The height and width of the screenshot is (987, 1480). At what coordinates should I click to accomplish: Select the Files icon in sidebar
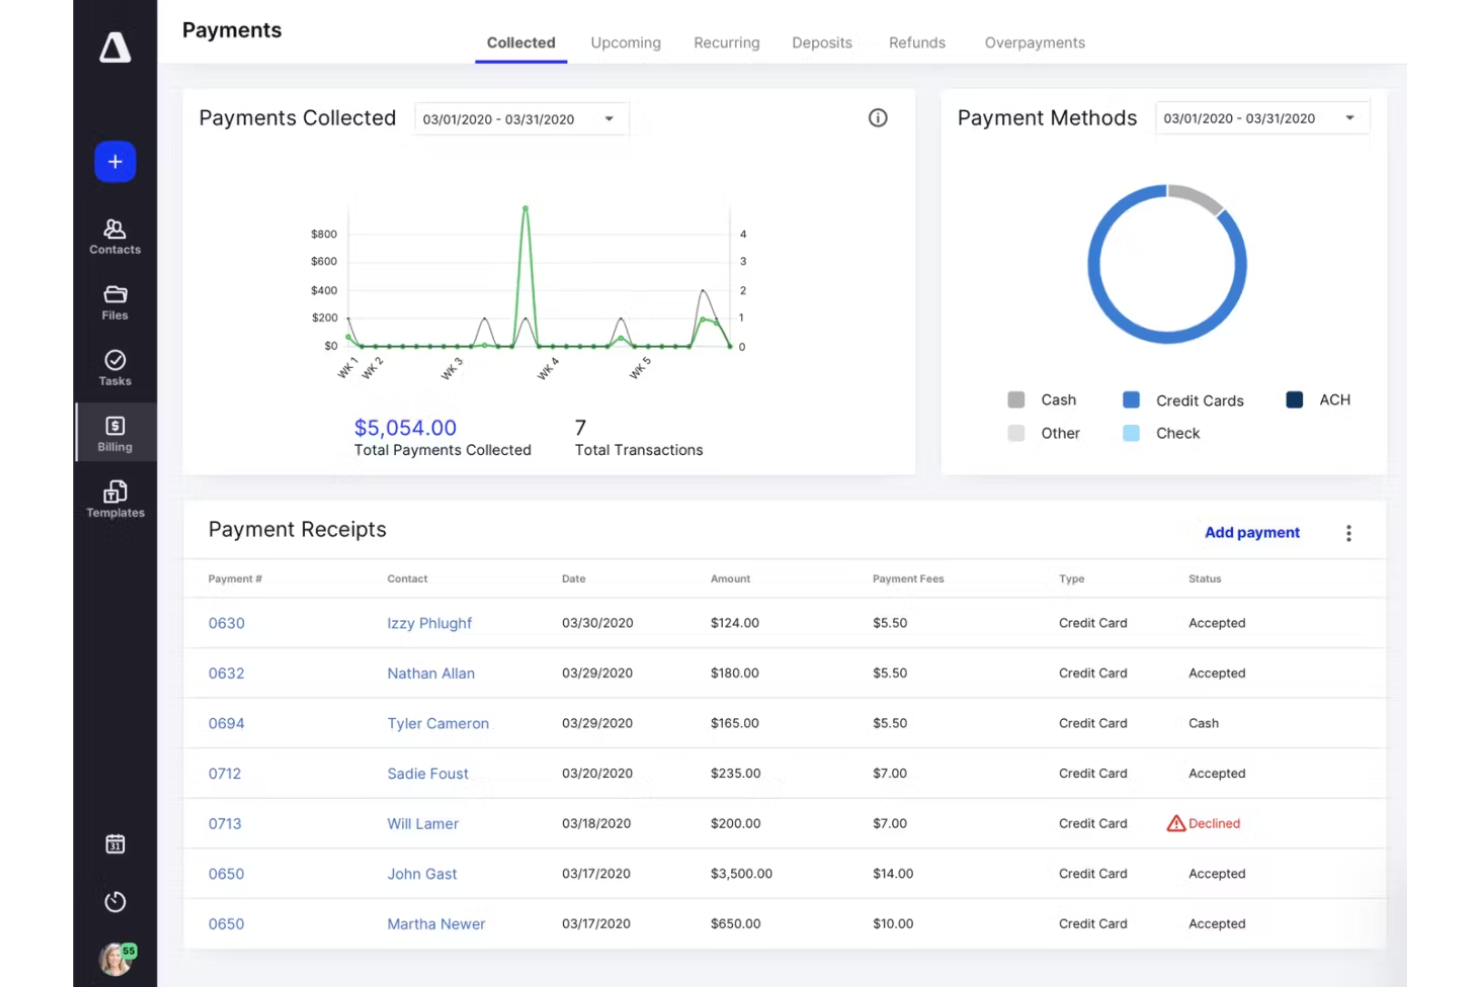click(x=114, y=300)
